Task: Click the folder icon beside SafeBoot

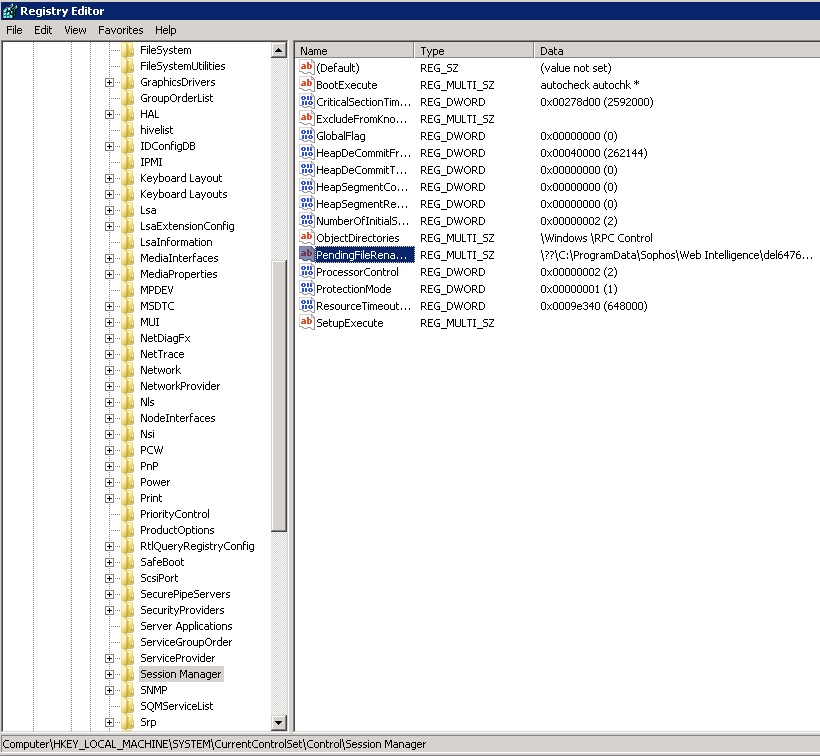Action: 127,562
